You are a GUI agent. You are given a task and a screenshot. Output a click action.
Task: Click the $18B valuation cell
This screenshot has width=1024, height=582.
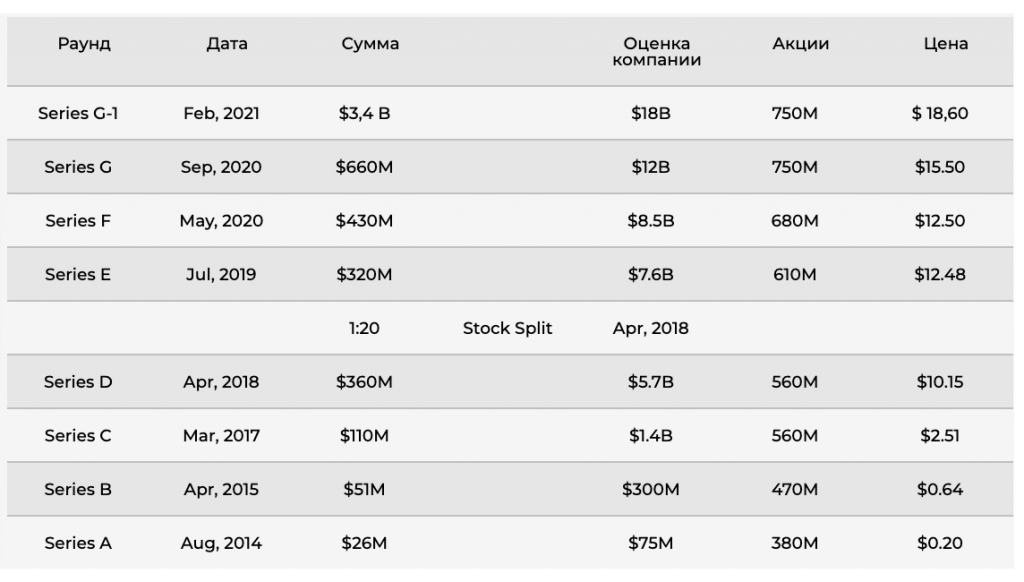(x=650, y=113)
